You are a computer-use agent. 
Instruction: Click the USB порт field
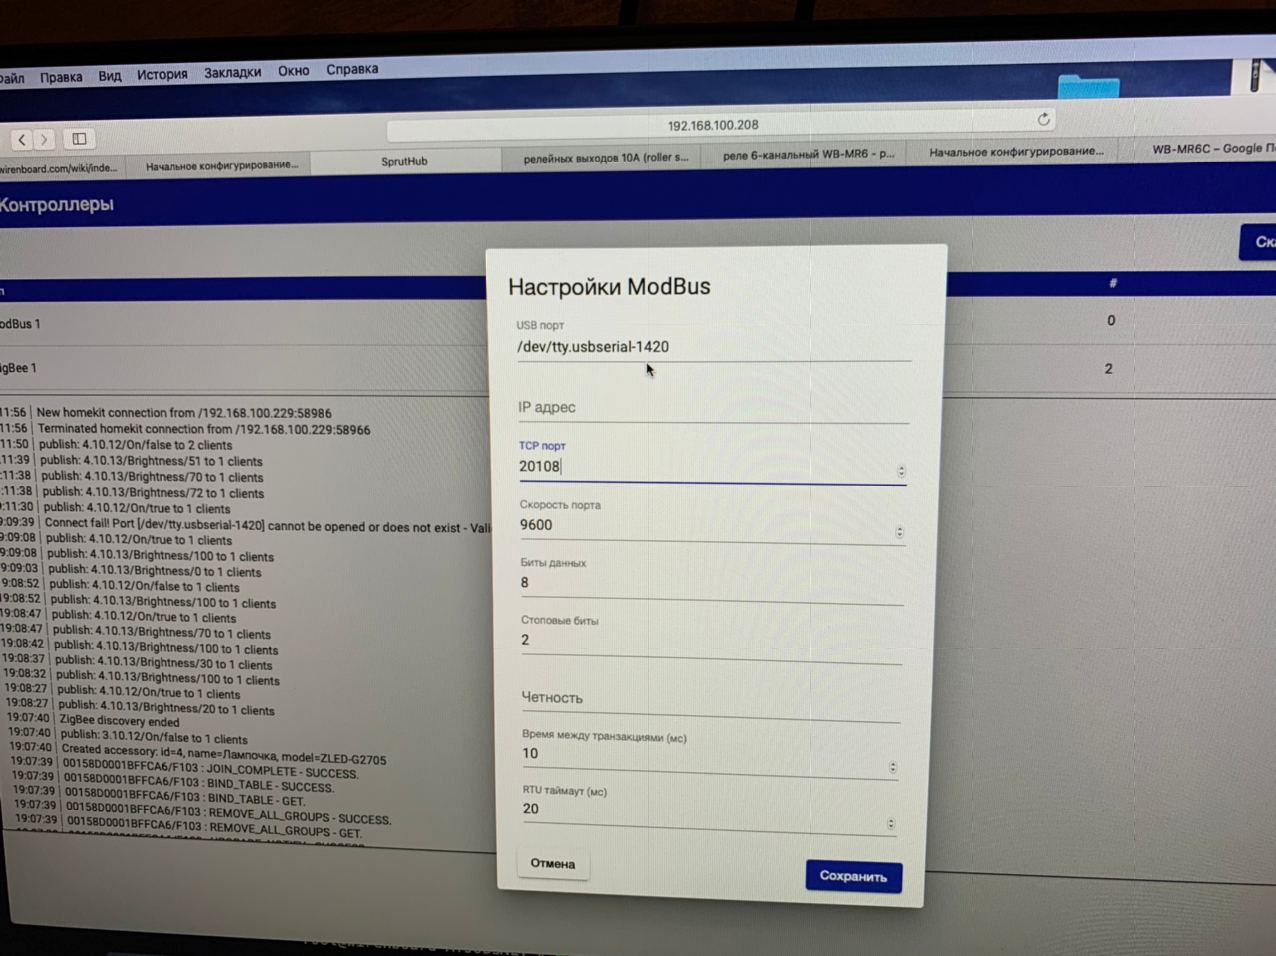(714, 347)
